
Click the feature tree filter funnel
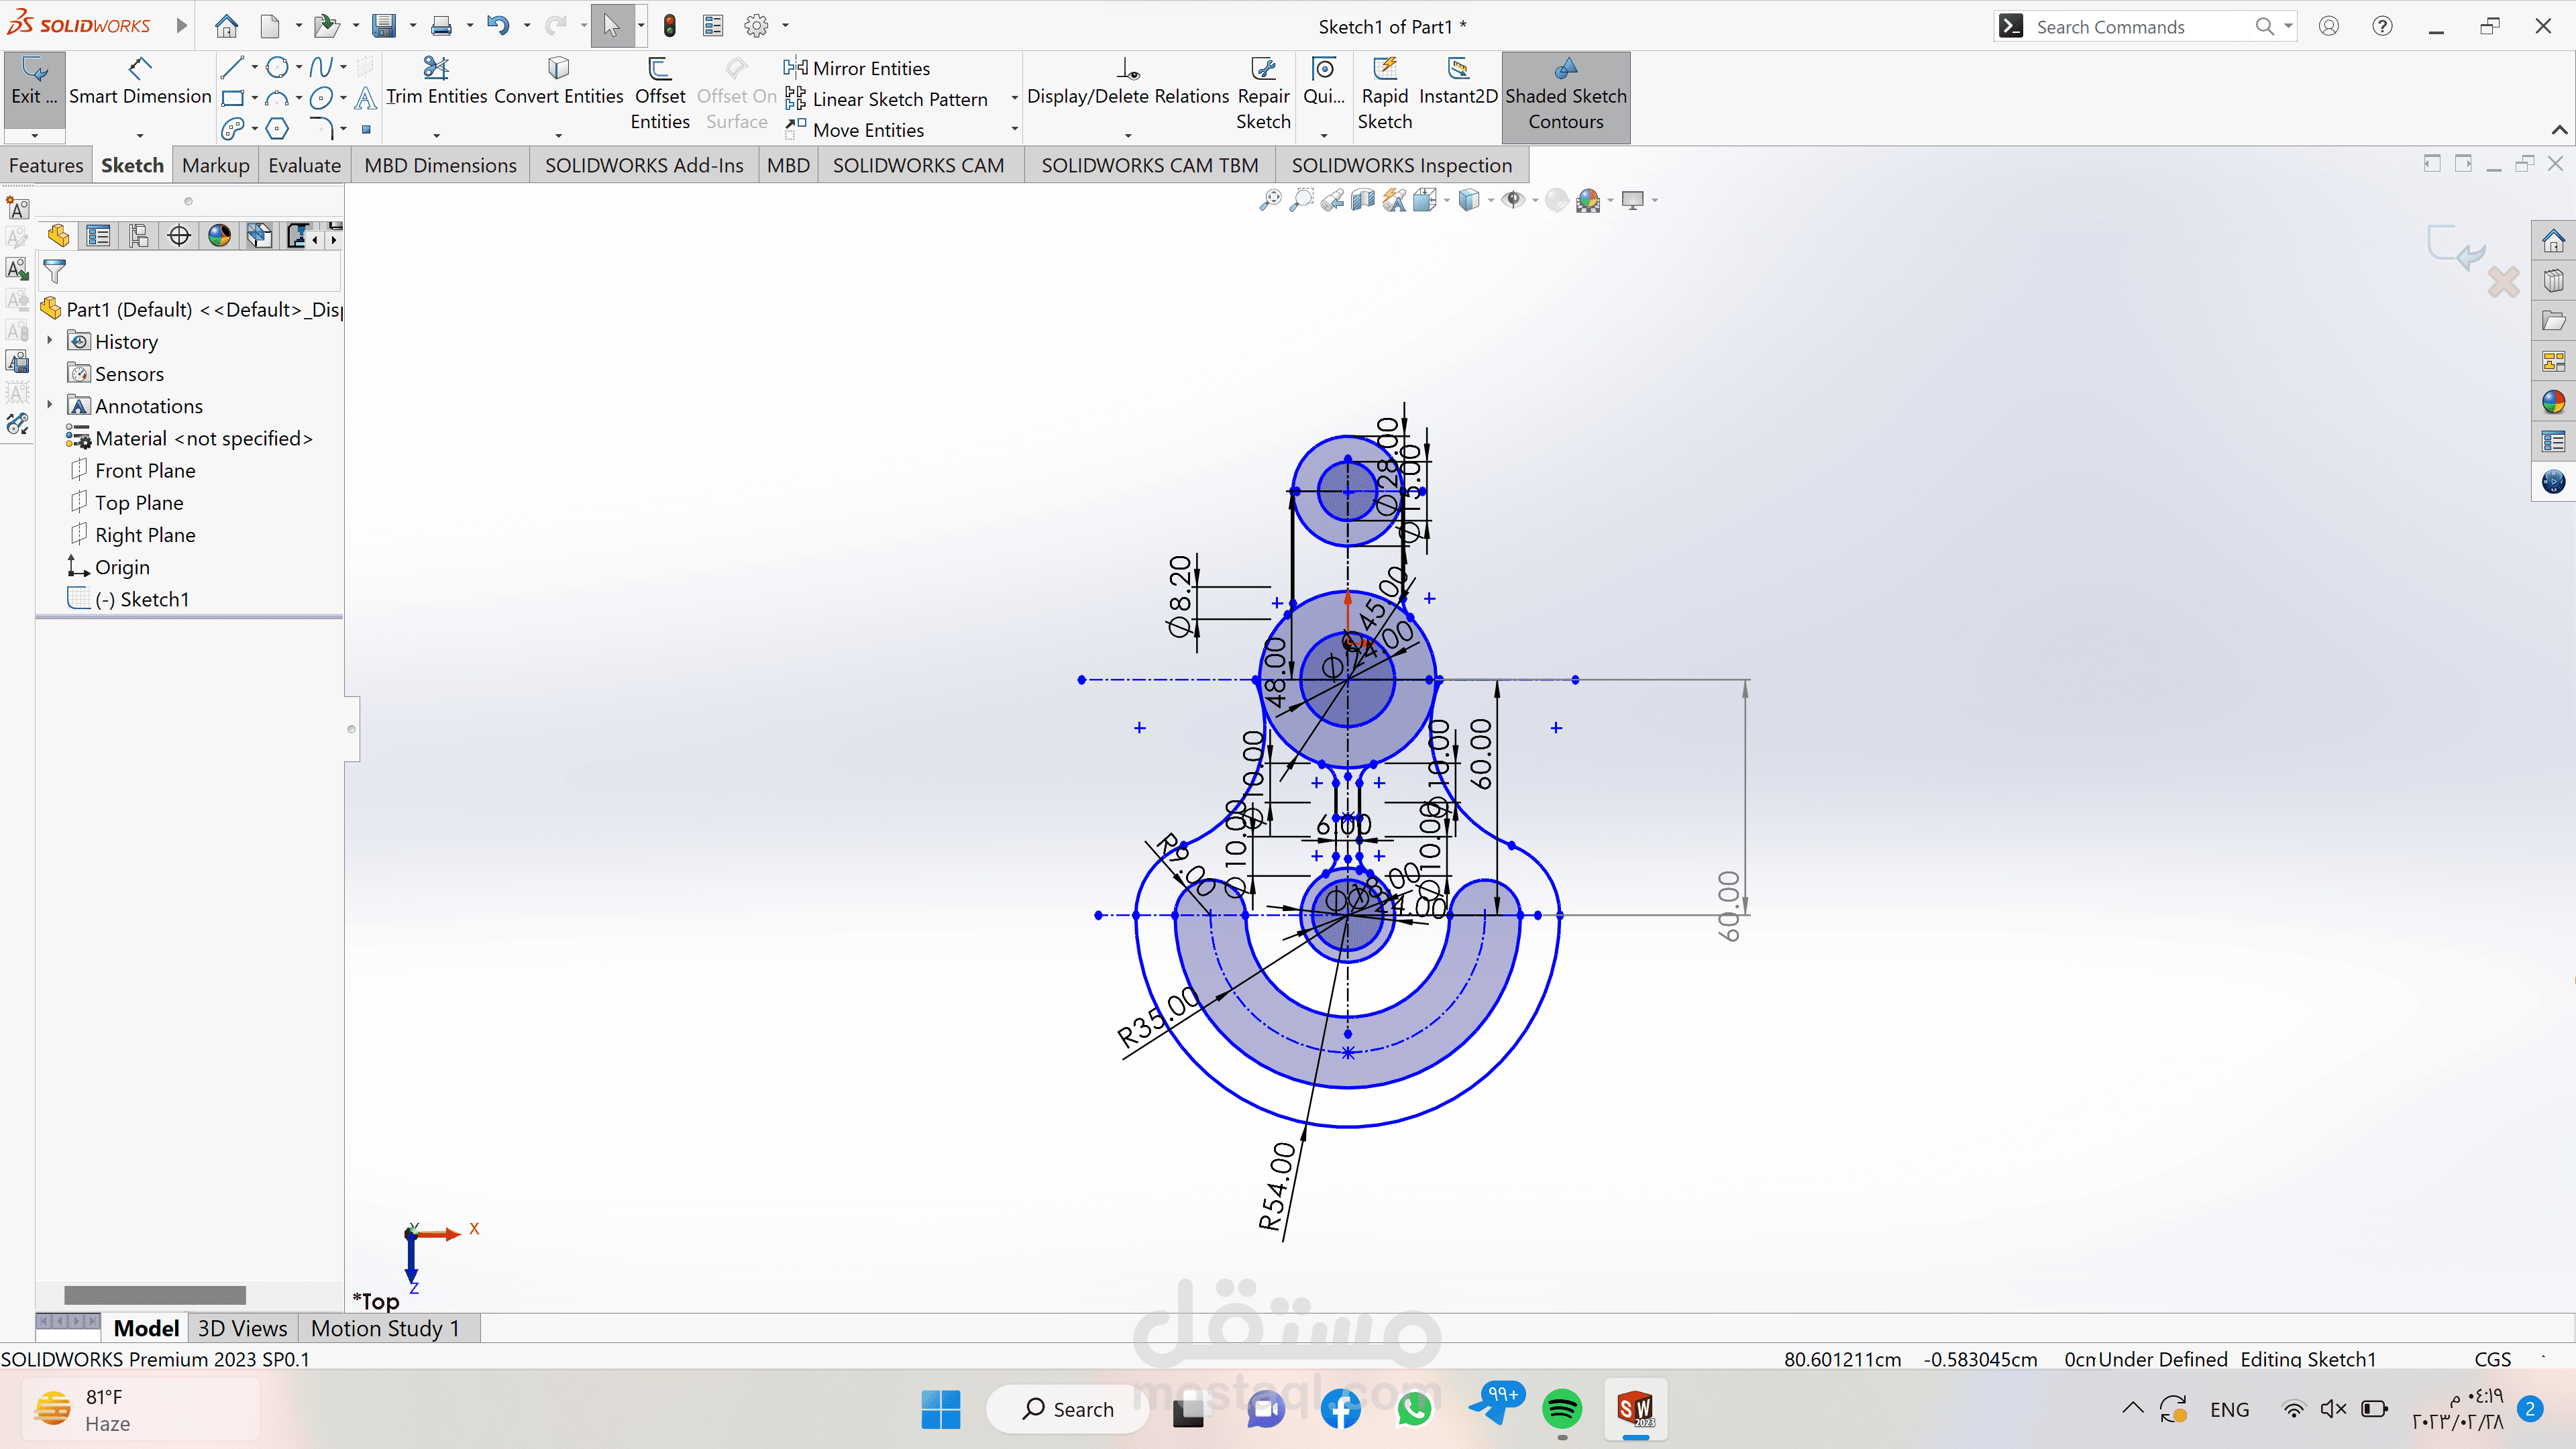pos(55,271)
